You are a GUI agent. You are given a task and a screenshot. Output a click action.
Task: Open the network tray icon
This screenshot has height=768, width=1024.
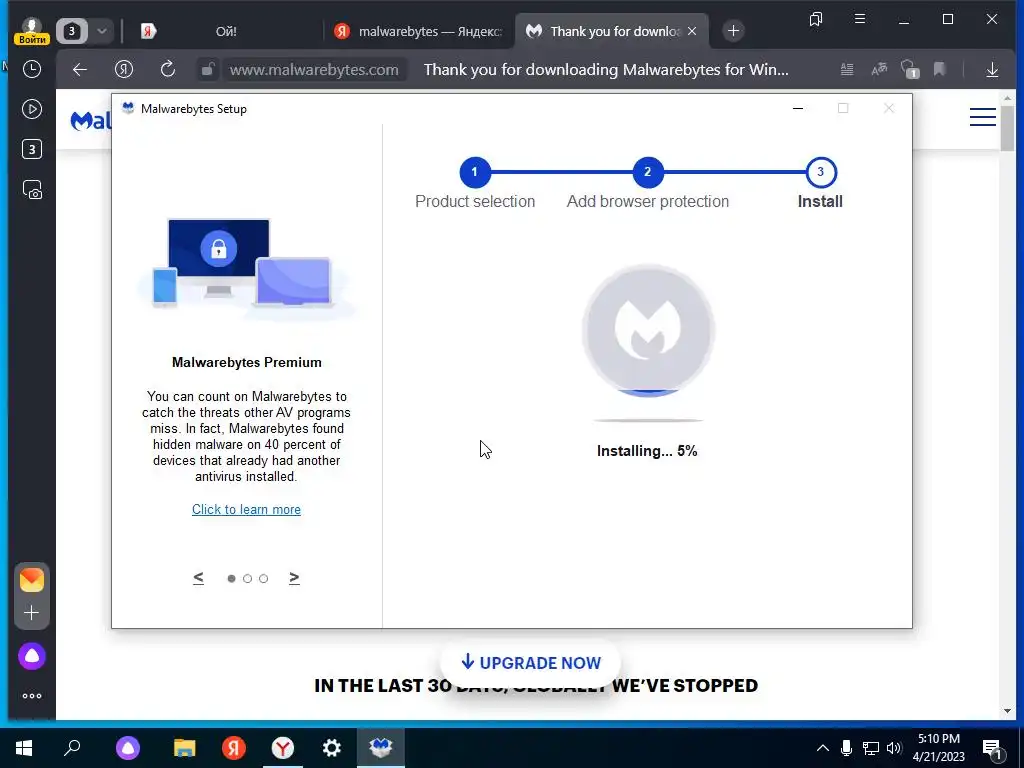(x=871, y=748)
